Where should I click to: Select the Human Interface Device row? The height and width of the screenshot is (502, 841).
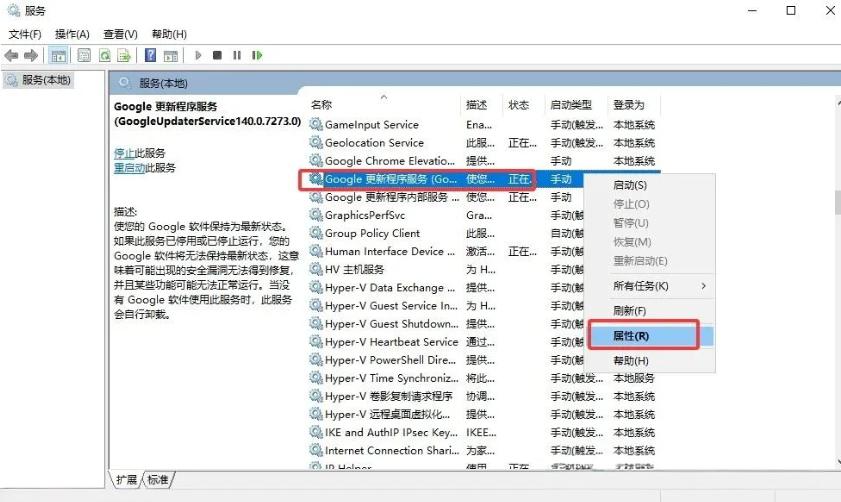click(445, 252)
